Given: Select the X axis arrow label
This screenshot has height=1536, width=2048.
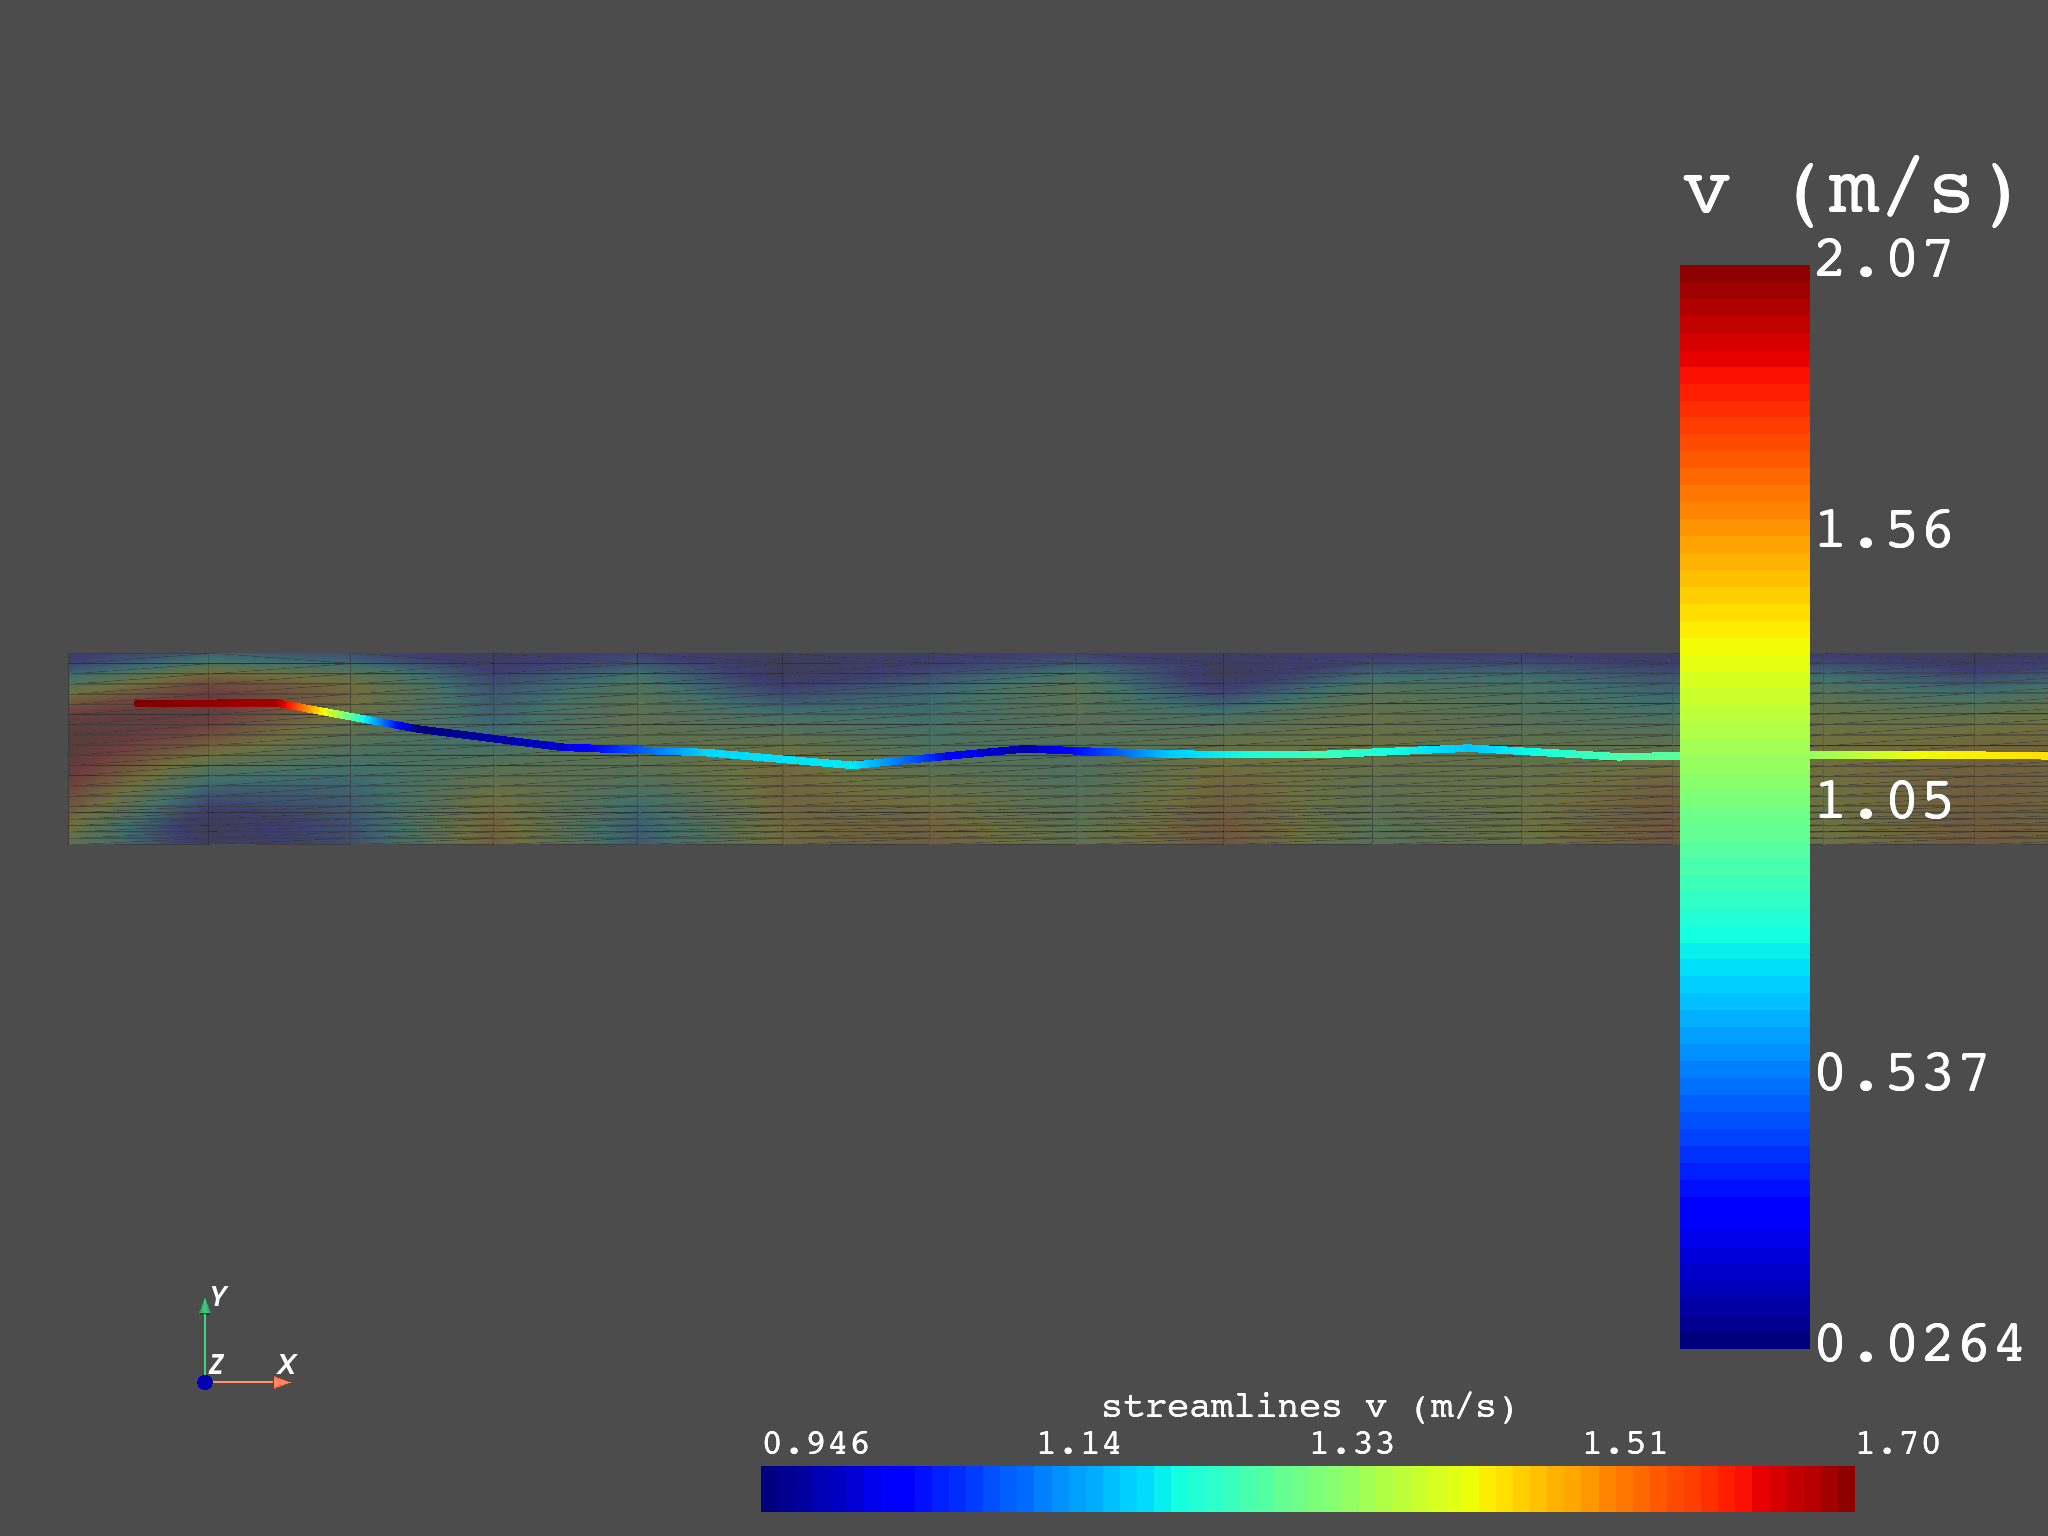Looking at the screenshot, I should tap(287, 1364).
